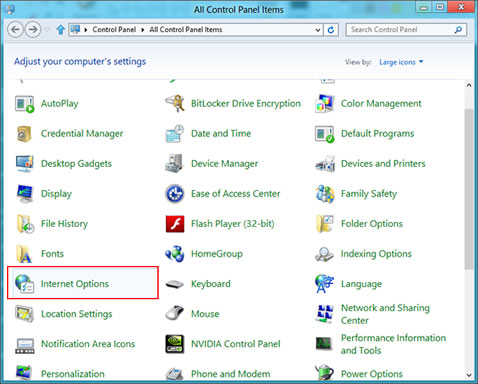Open the Family Safety icon
The height and width of the screenshot is (384, 478).
(325, 194)
